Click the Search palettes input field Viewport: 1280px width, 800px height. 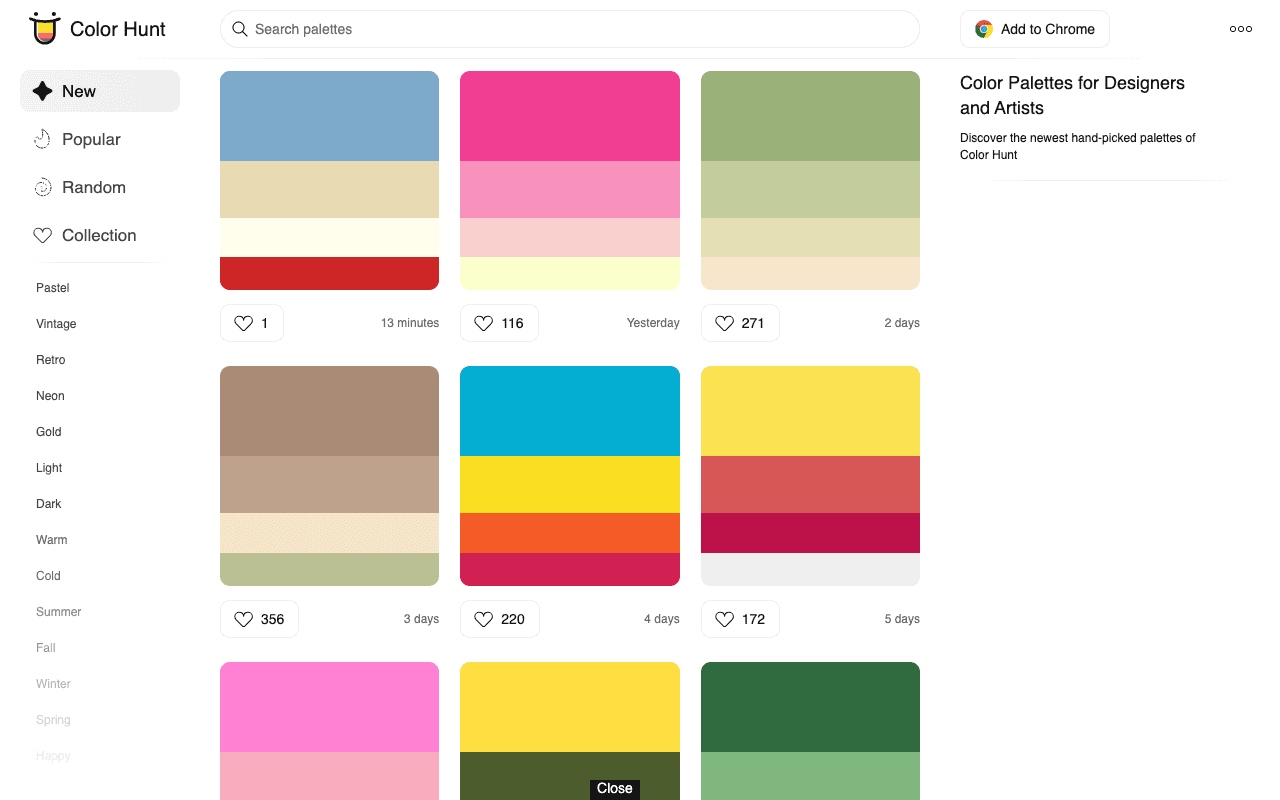pos(569,29)
